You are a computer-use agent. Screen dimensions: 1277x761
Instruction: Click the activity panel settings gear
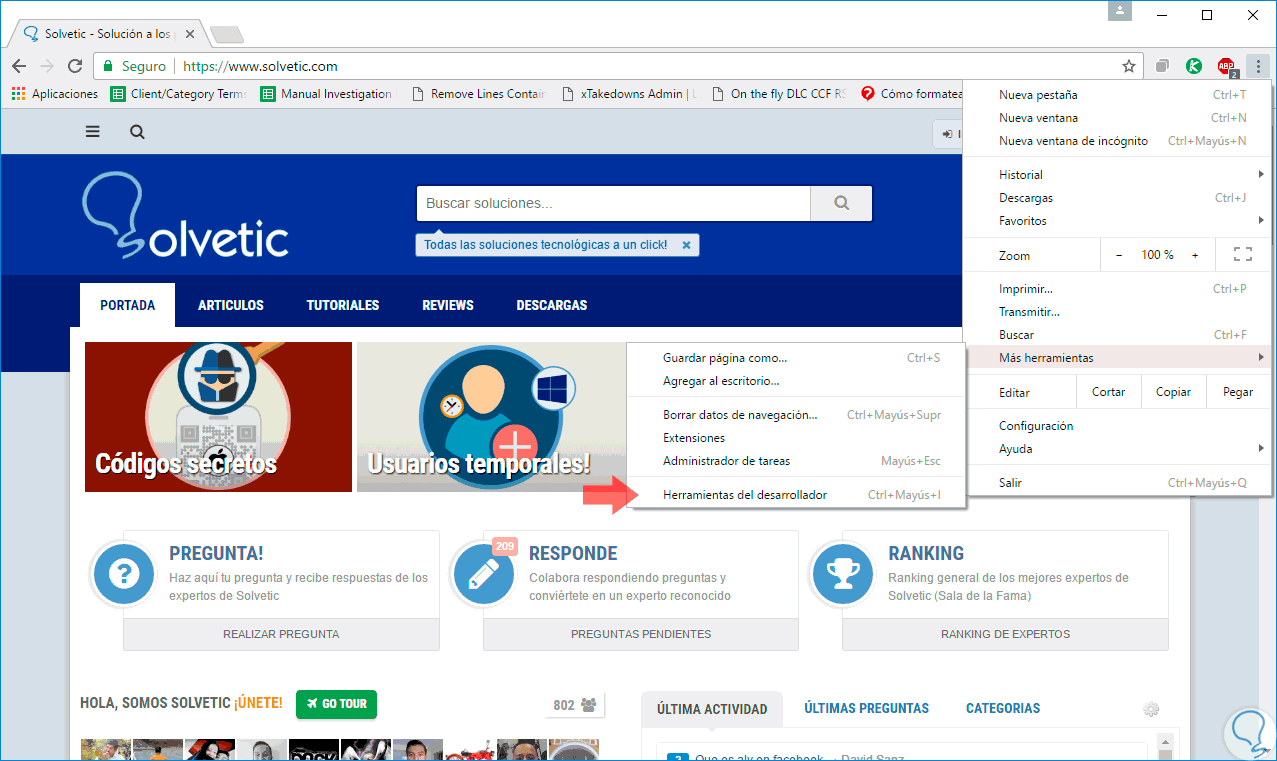(1151, 709)
